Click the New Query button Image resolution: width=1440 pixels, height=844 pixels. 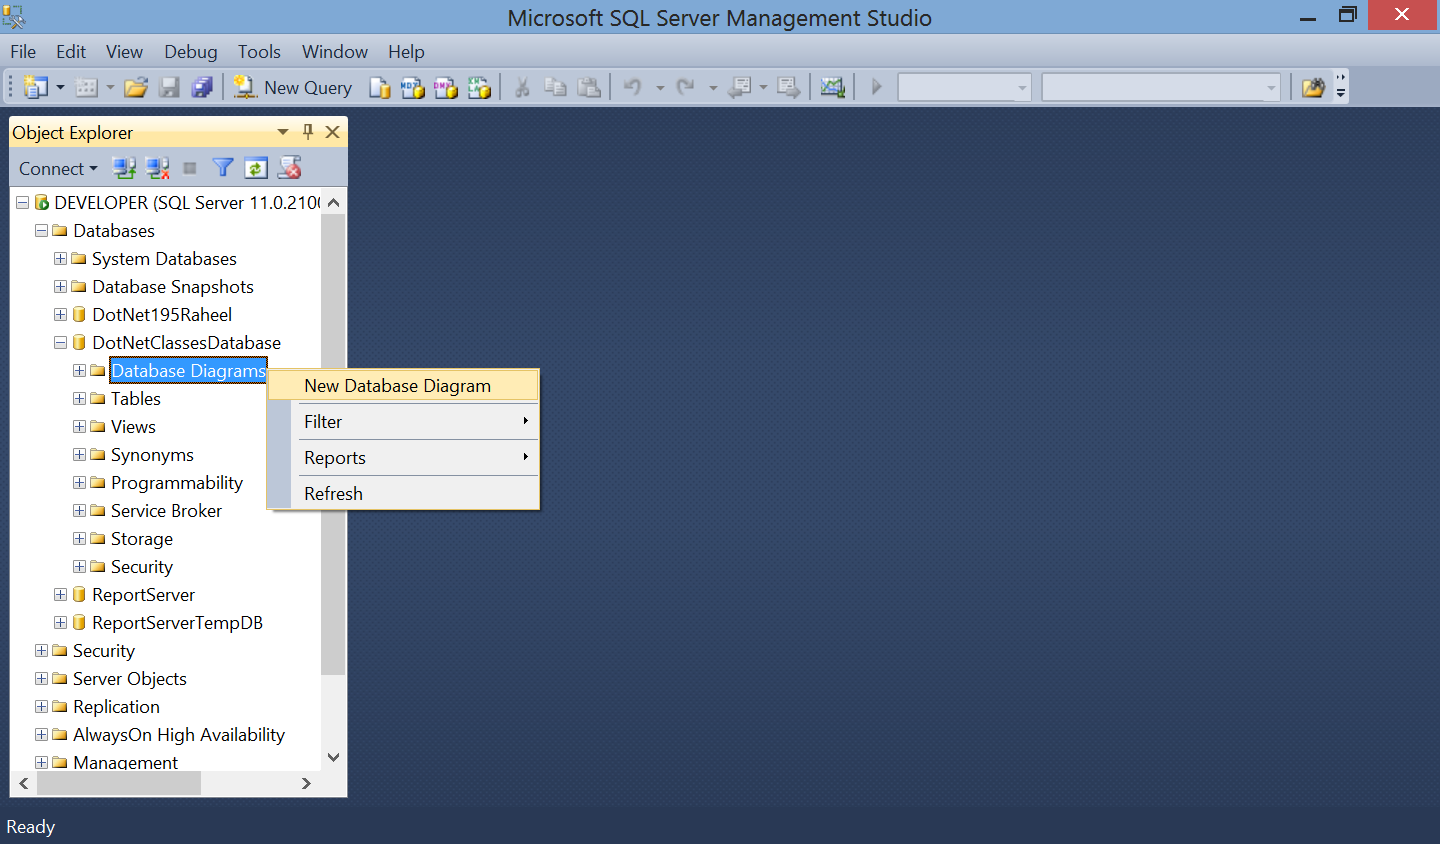(x=292, y=88)
